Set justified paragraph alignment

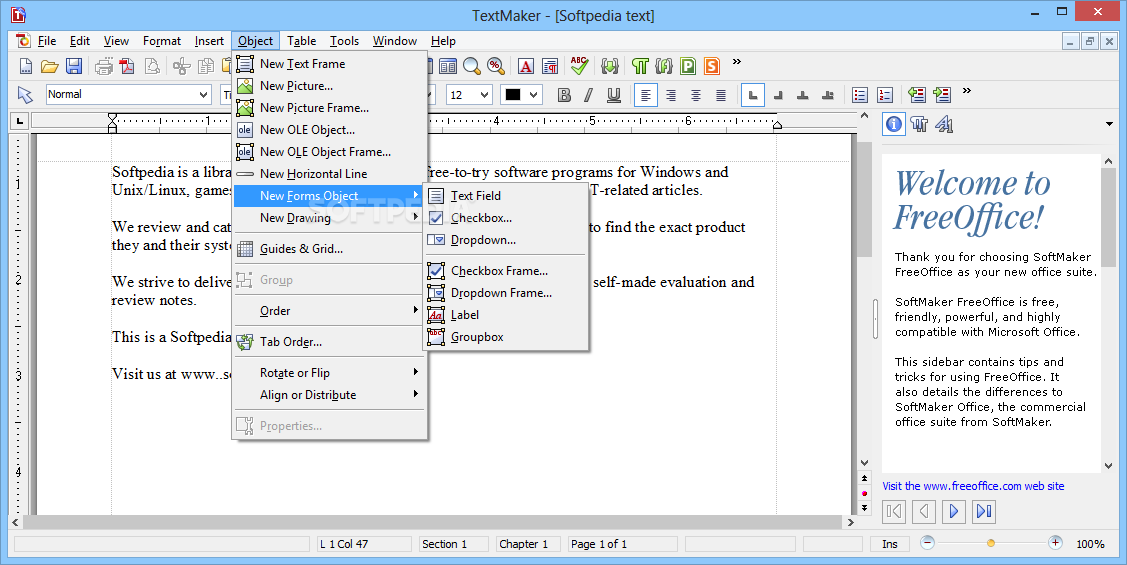tap(721, 95)
